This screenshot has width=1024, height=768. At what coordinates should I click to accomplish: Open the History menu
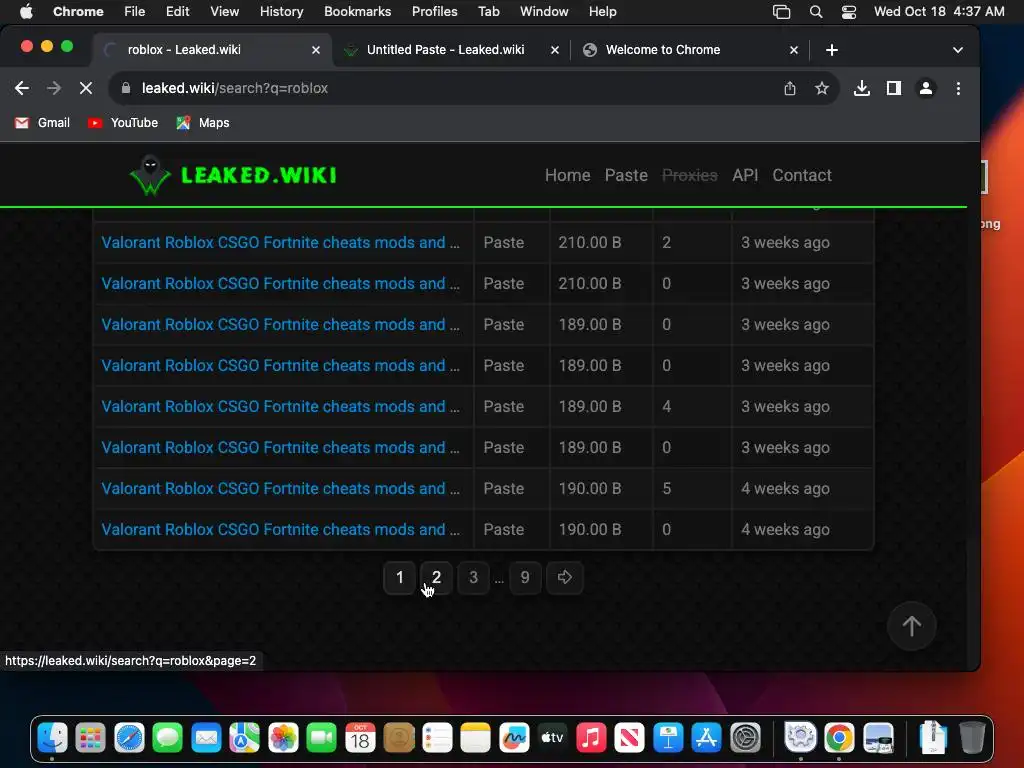(281, 11)
